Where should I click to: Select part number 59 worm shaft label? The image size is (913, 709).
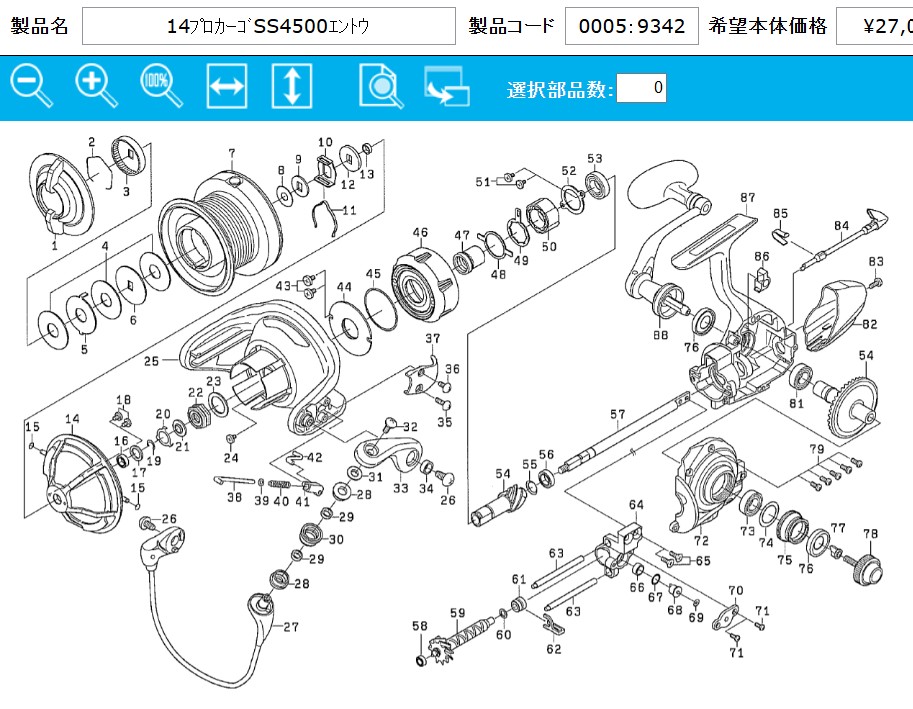click(458, 612)
